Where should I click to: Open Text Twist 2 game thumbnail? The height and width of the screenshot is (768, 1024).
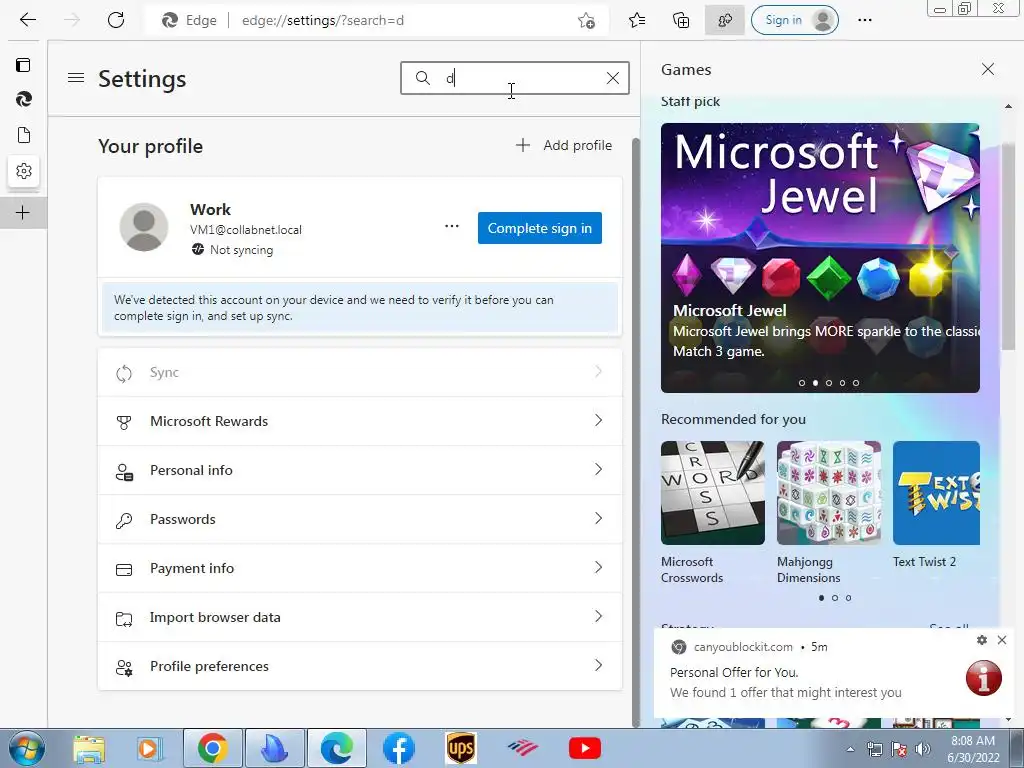click(x=936, y=492)
